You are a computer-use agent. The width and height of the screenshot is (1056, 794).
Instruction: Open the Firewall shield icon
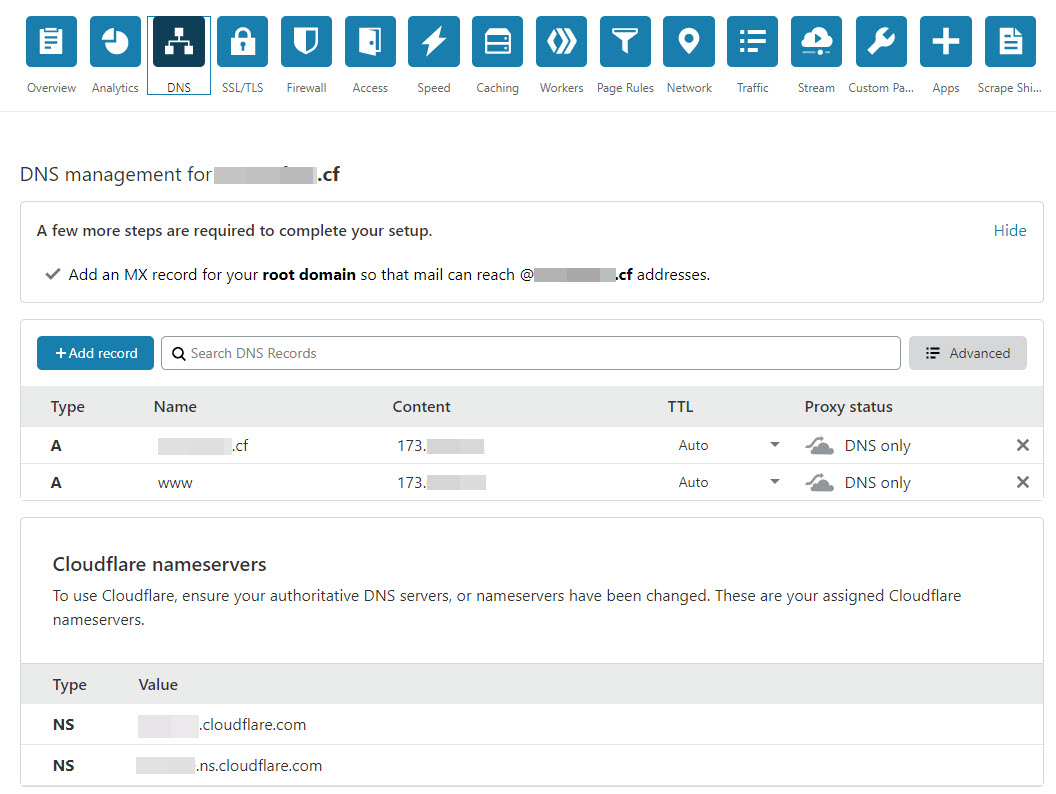[x=306, y=42]
